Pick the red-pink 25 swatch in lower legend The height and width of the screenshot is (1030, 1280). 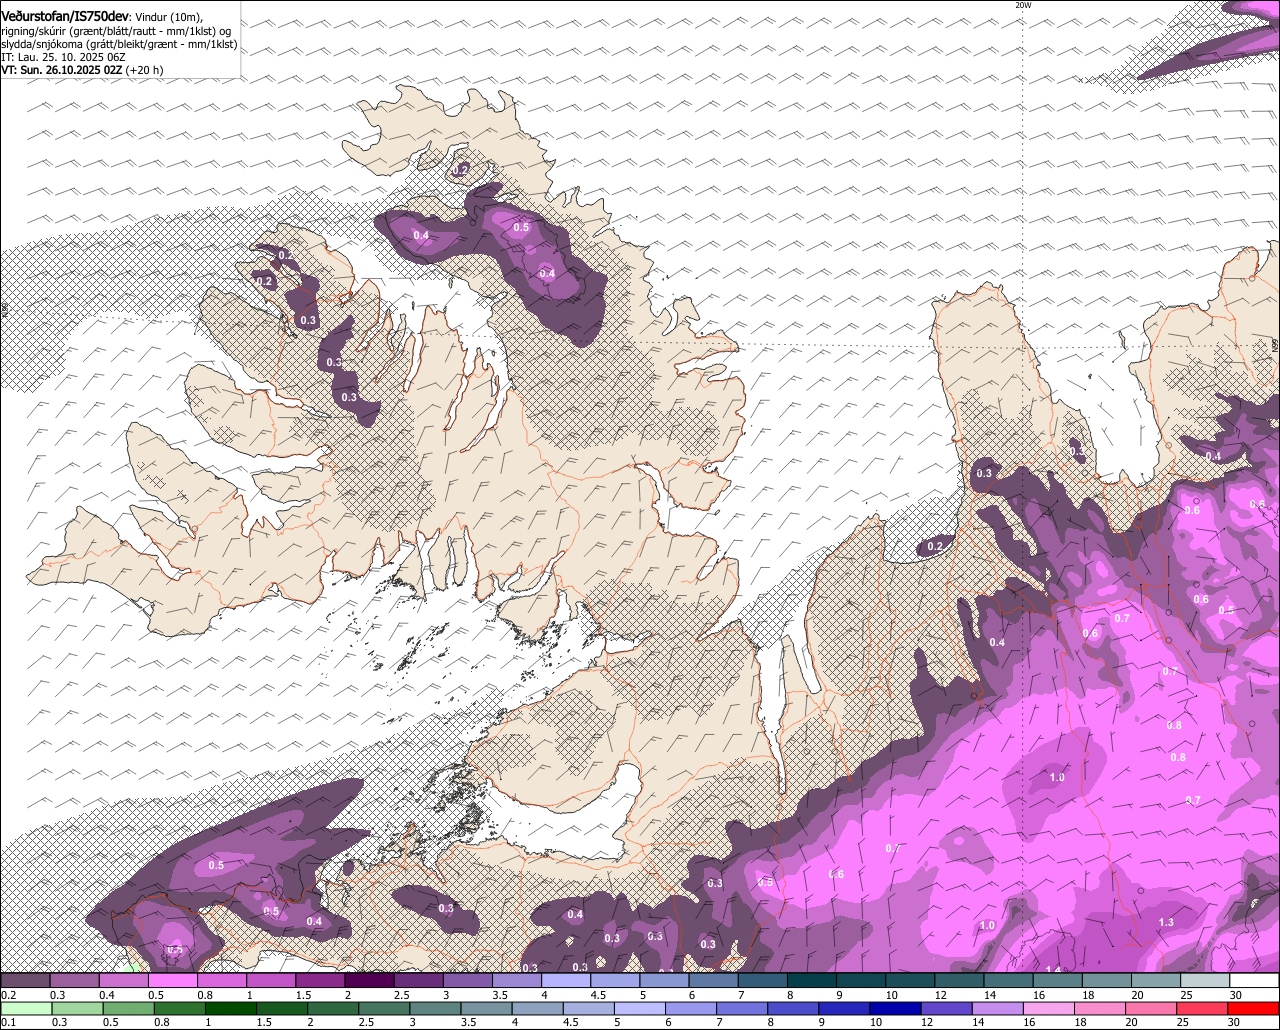click(x=1204, y=1008)
